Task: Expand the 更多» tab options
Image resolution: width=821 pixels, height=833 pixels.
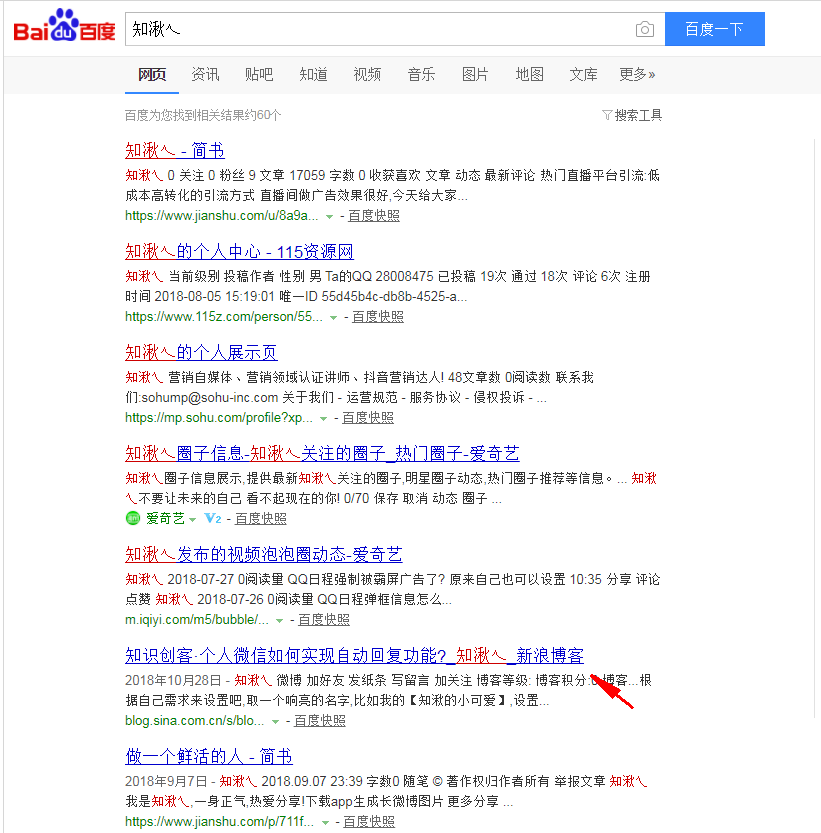Action: point(637,74)
